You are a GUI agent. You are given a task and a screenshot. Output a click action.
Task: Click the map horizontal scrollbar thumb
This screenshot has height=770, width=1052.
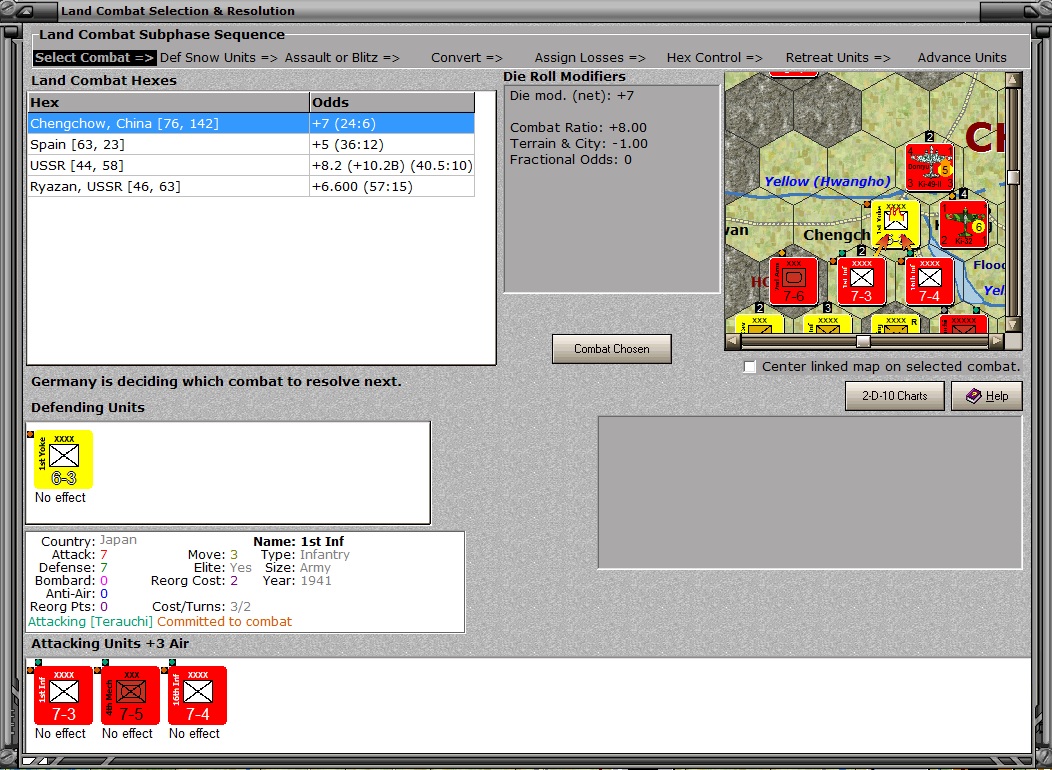863,341
